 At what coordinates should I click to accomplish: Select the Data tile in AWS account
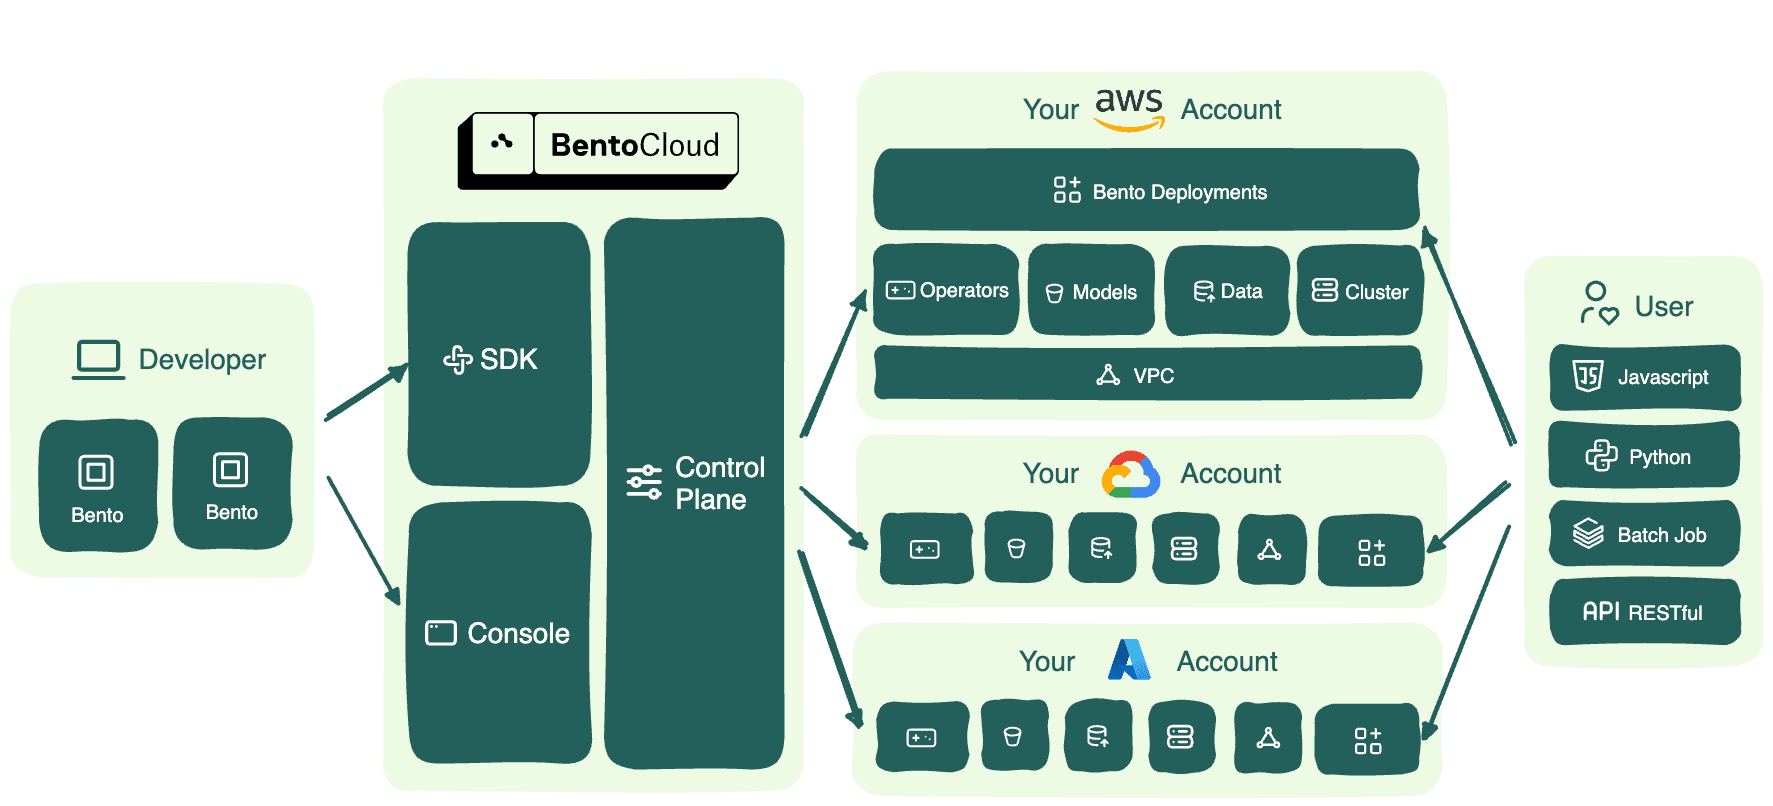1227,291
